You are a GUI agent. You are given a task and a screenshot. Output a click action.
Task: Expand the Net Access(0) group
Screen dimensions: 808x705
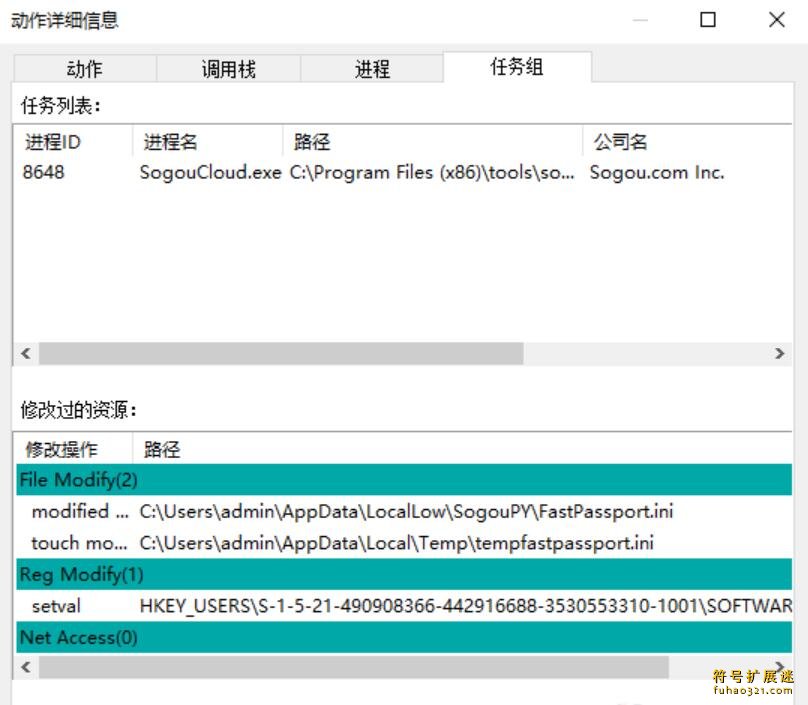click(x=404, y=637)
